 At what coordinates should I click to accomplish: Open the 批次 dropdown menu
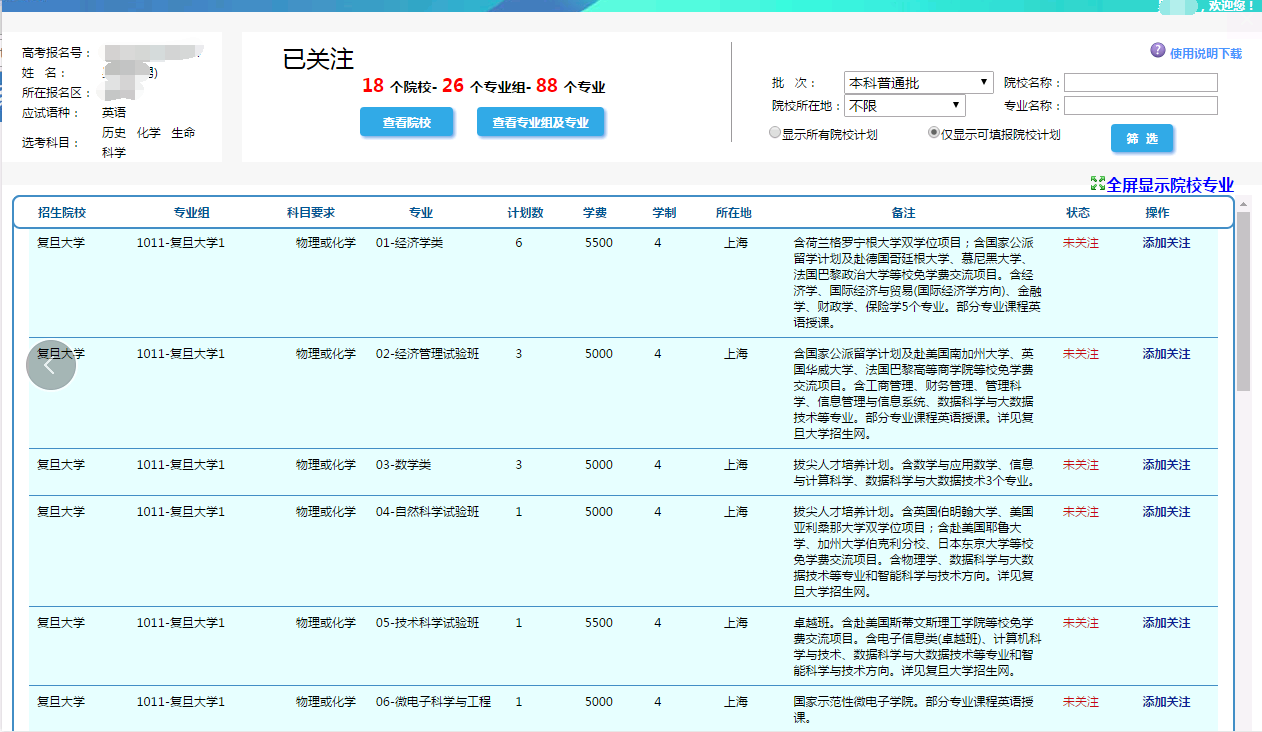(918, 82)
